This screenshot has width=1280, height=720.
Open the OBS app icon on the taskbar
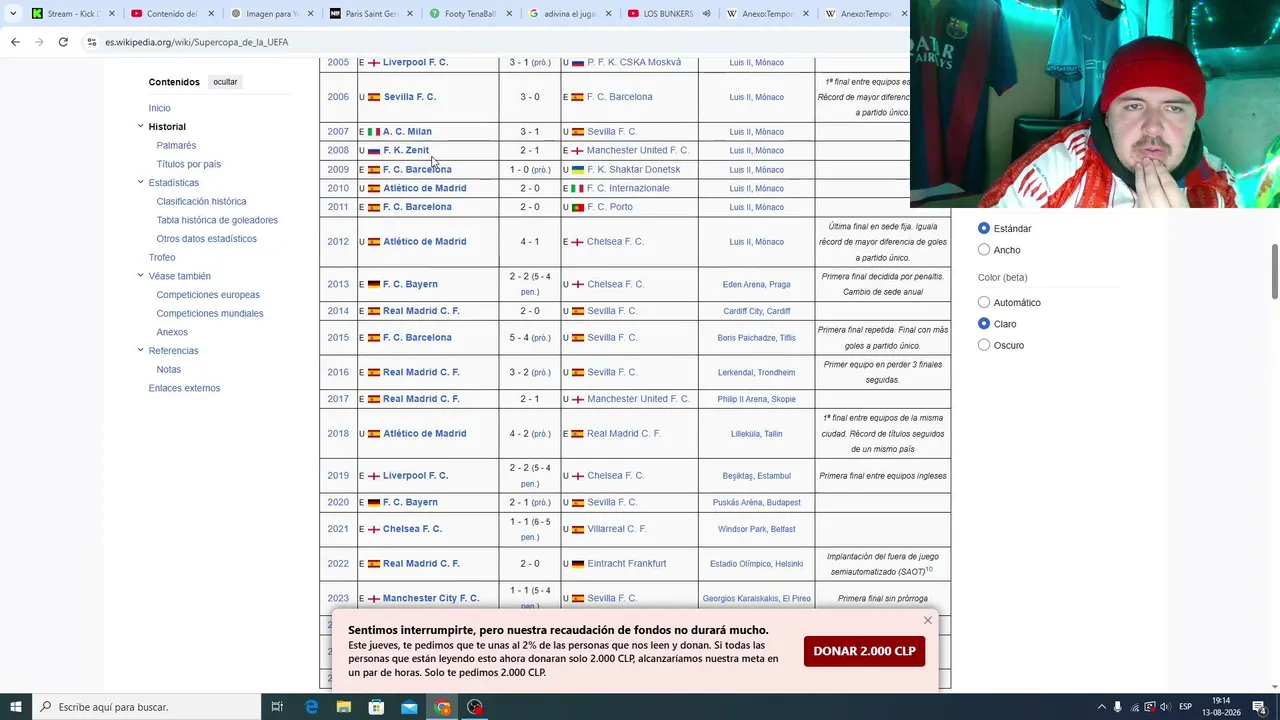tap(475, 707)
